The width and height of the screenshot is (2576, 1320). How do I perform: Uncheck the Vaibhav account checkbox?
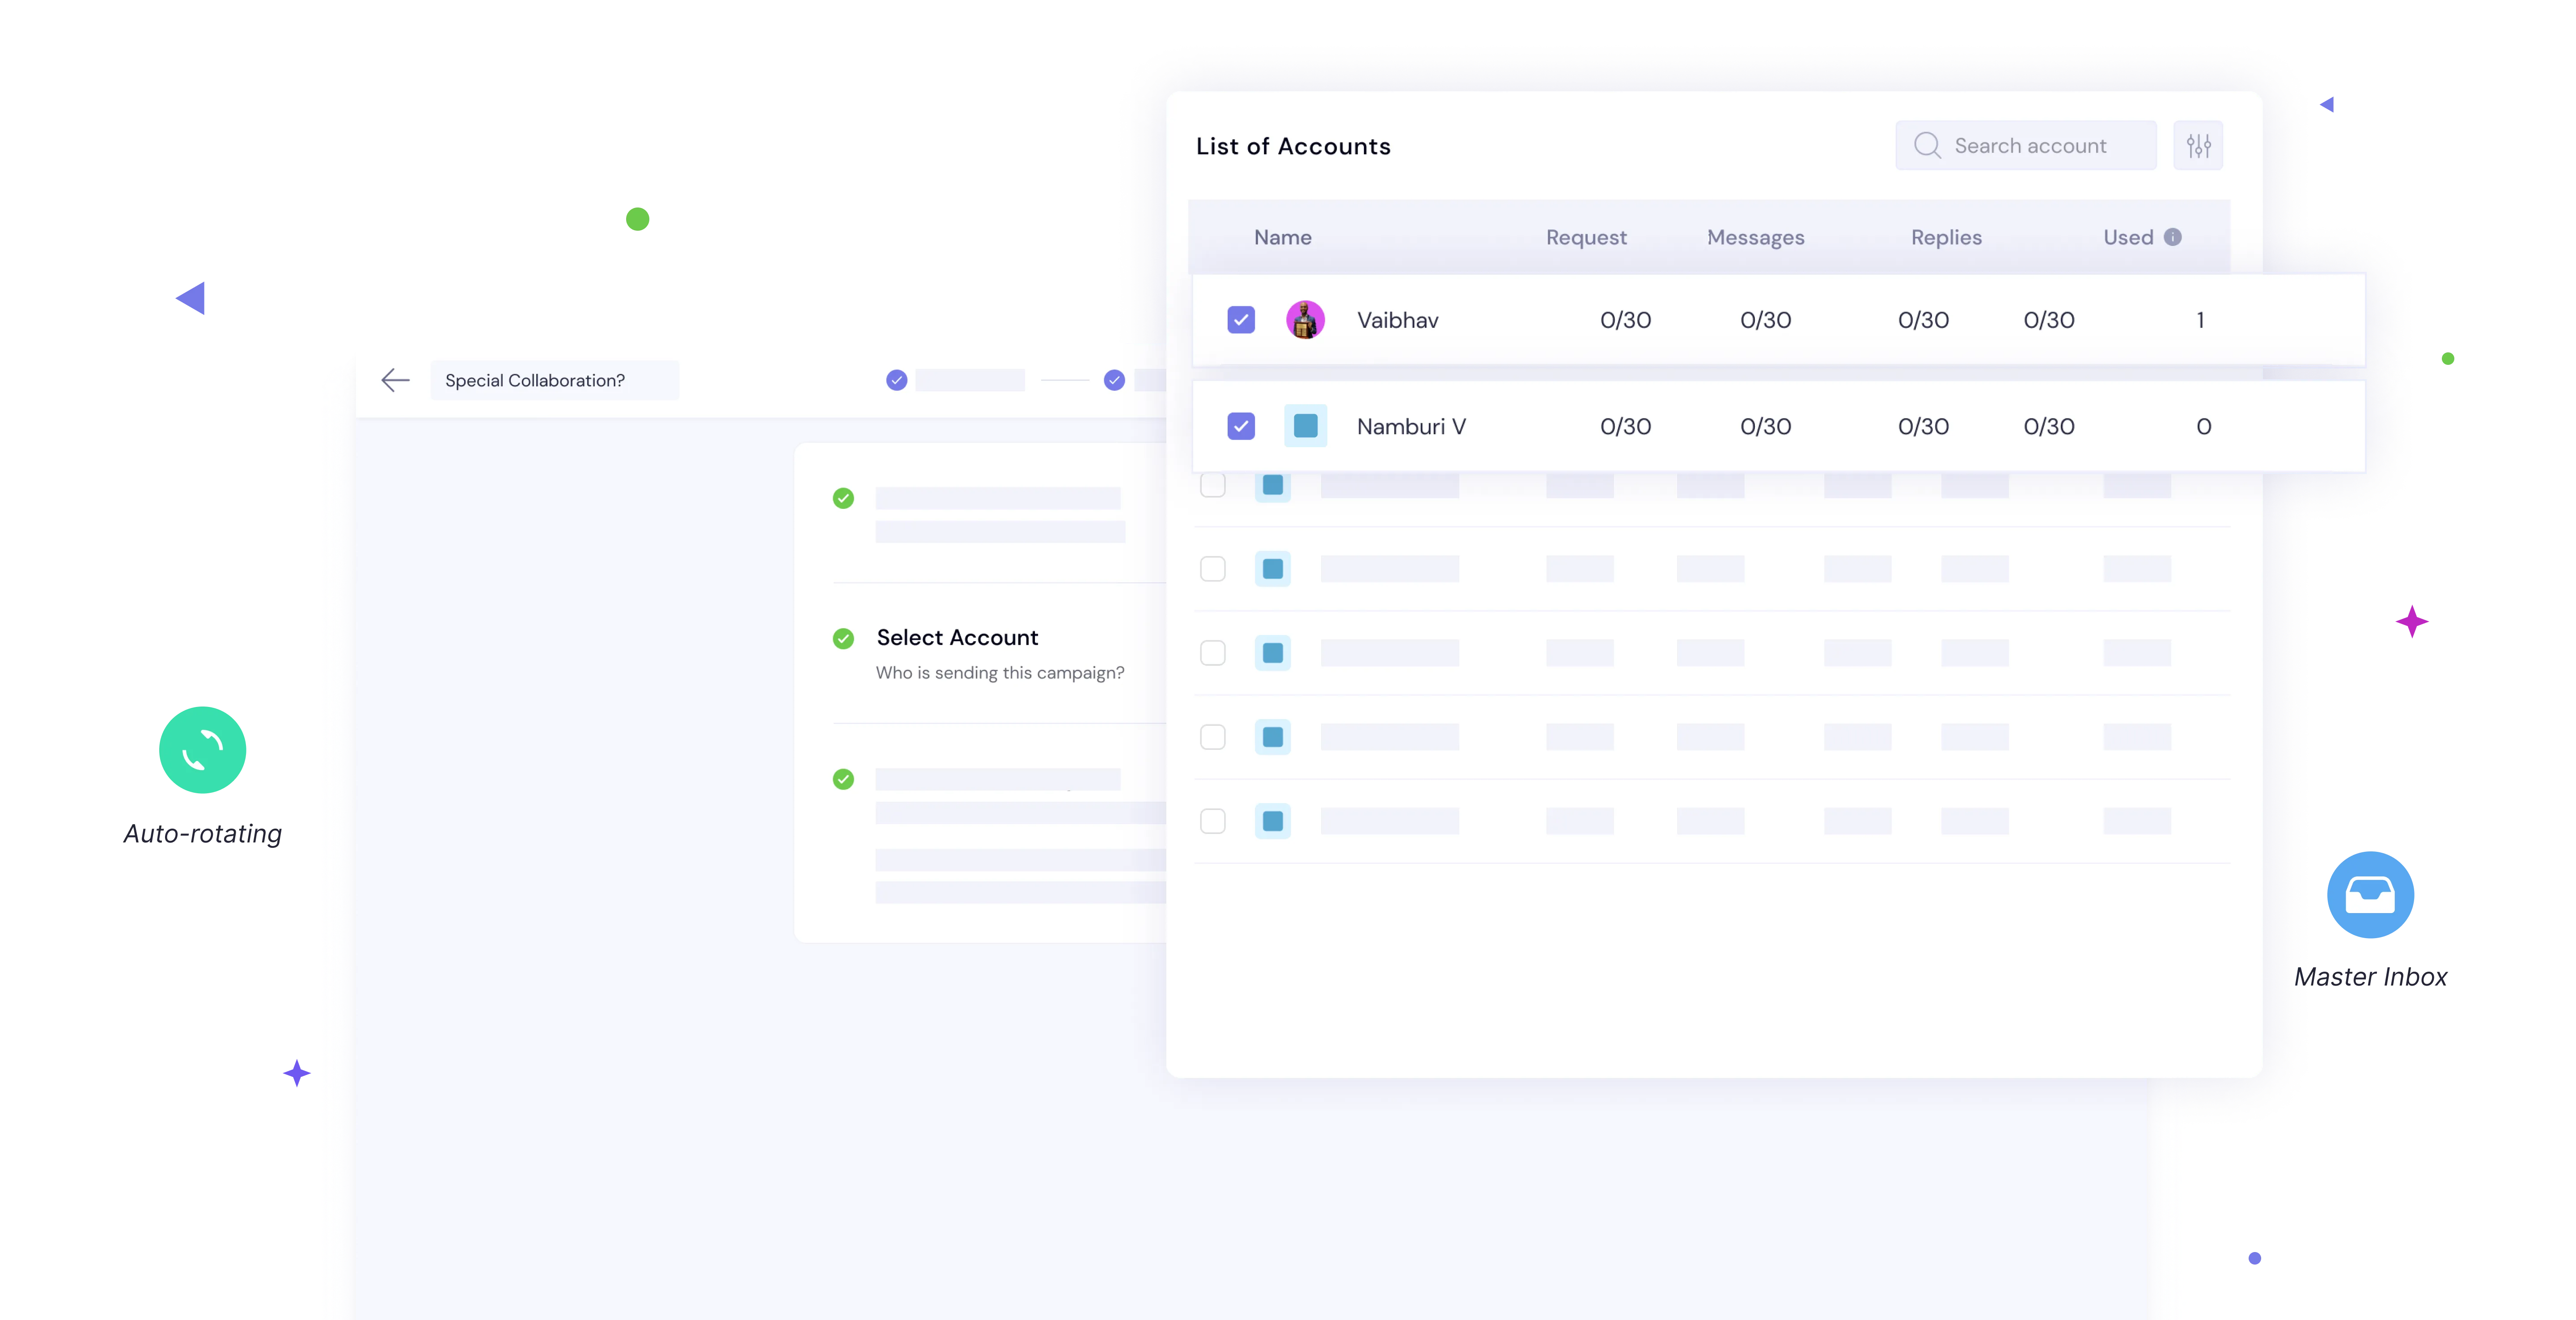tap(1241, 320)
